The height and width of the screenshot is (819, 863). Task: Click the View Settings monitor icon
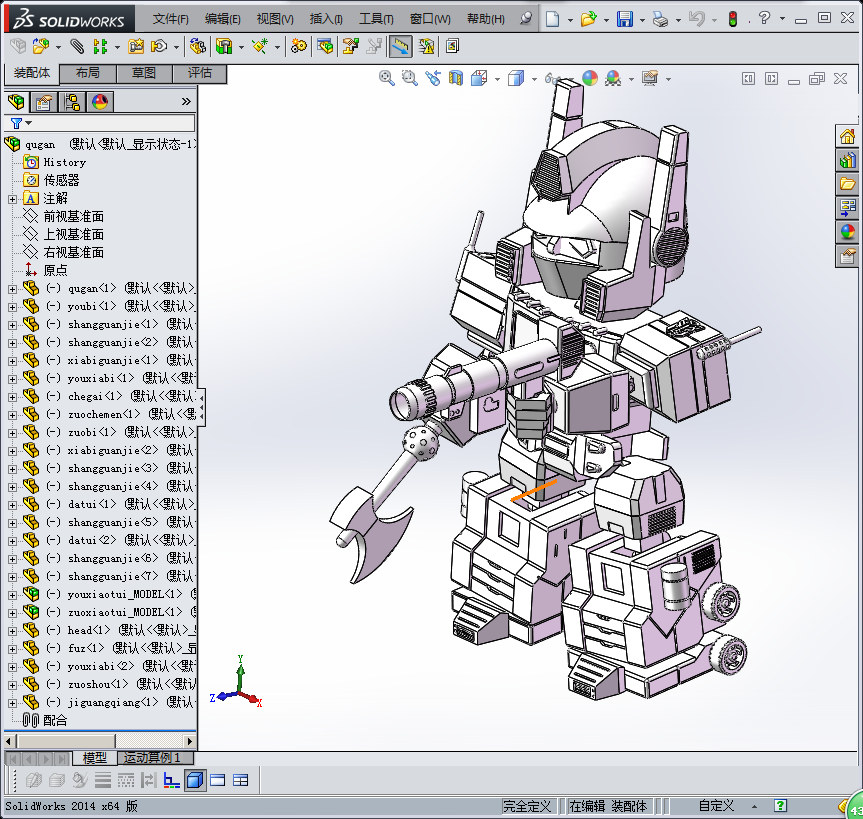(x=650, y=78)
